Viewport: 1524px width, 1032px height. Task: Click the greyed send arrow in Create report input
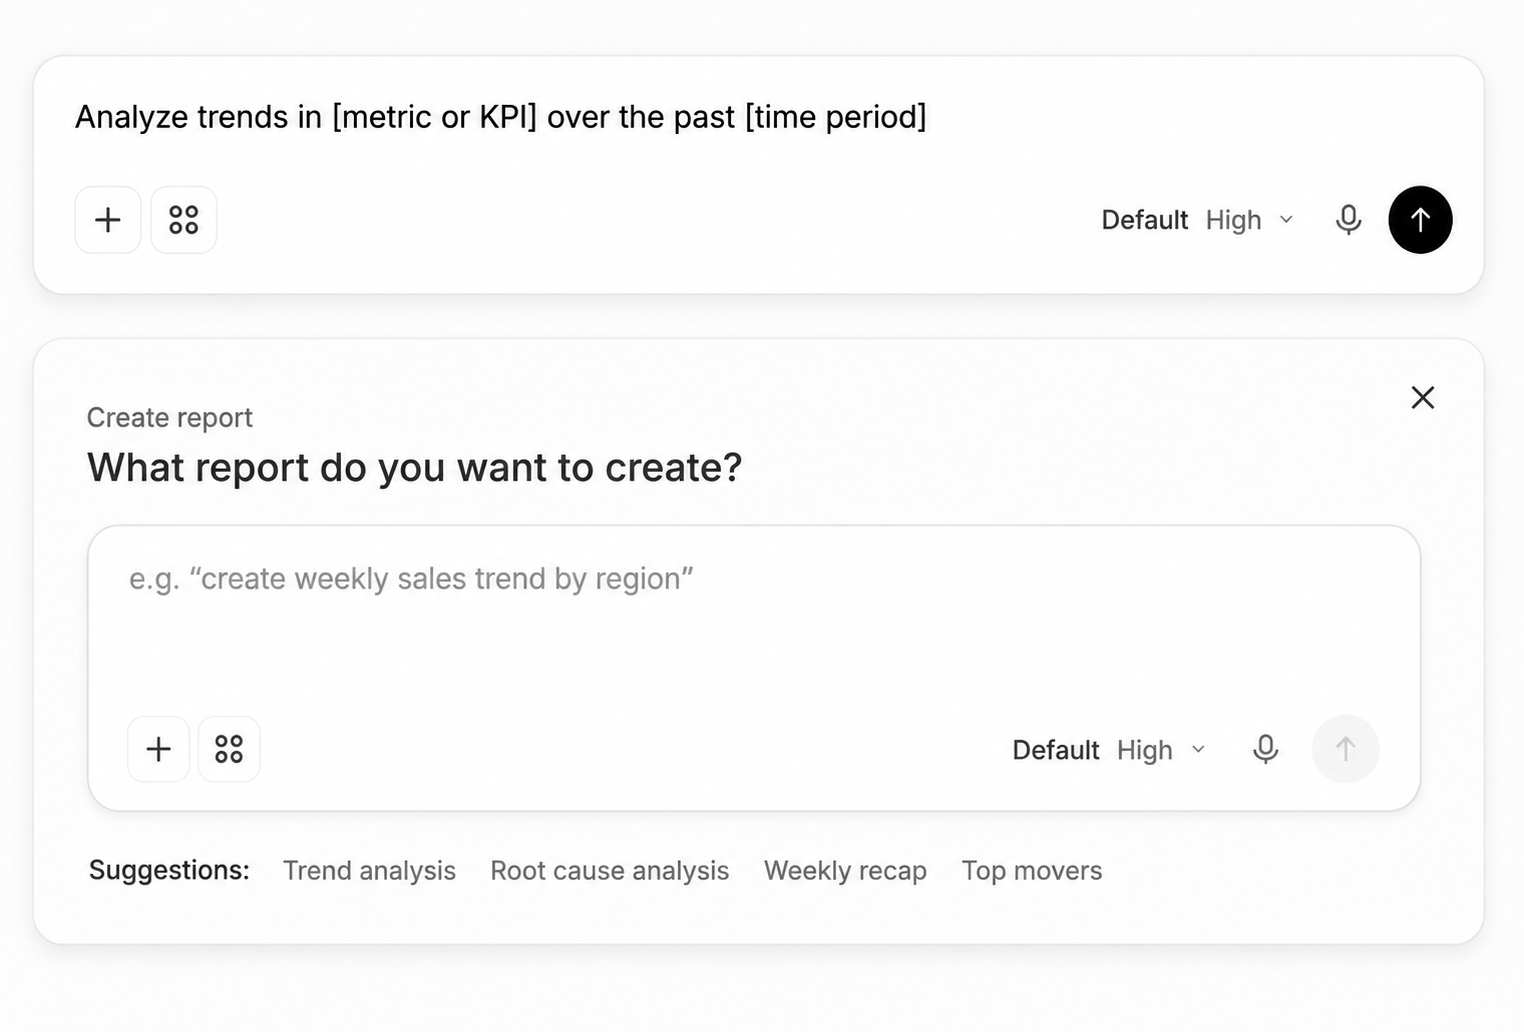tap(1345, 749)
